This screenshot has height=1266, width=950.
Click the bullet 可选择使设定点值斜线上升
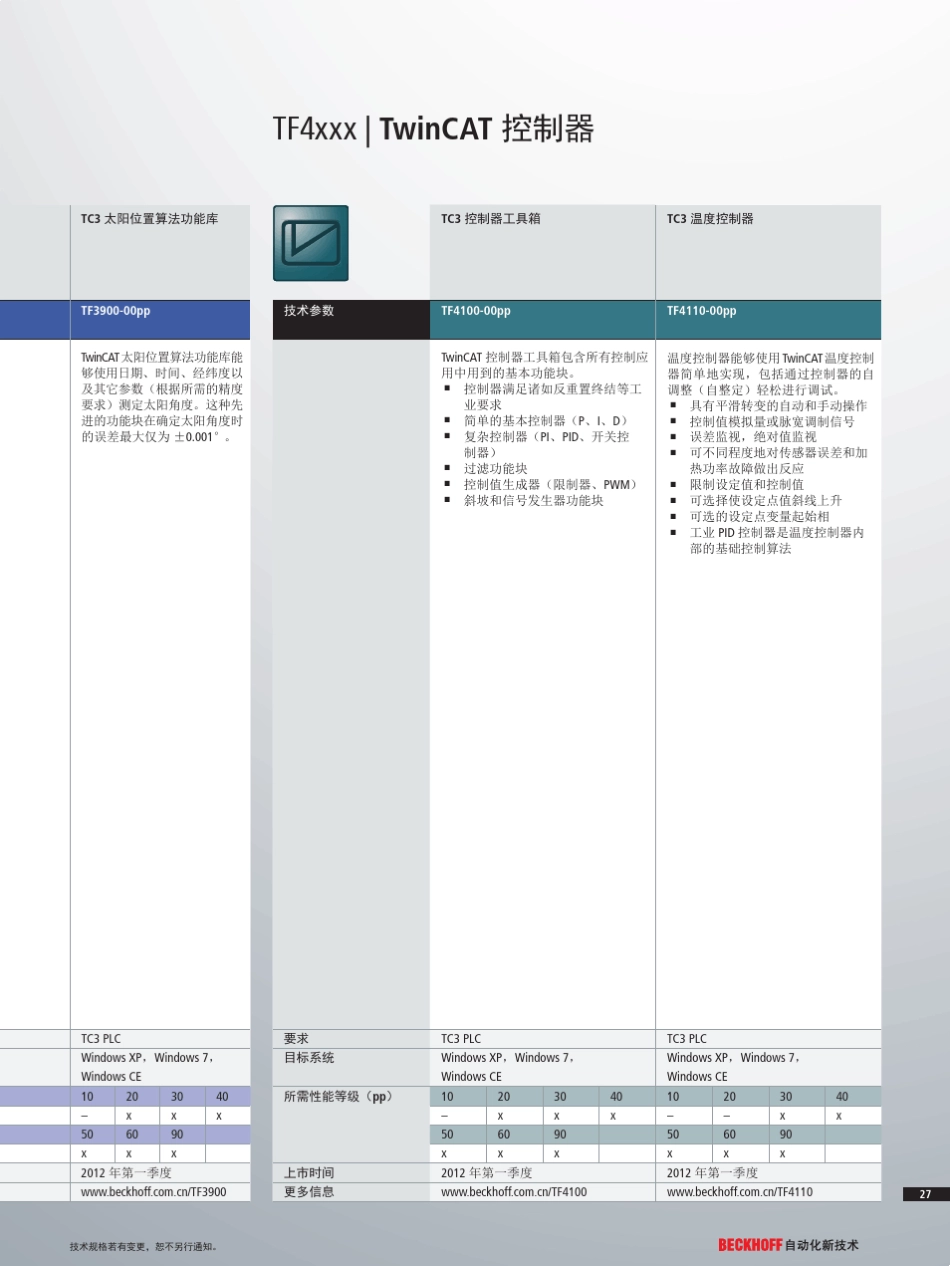click(x=766, y=500)
